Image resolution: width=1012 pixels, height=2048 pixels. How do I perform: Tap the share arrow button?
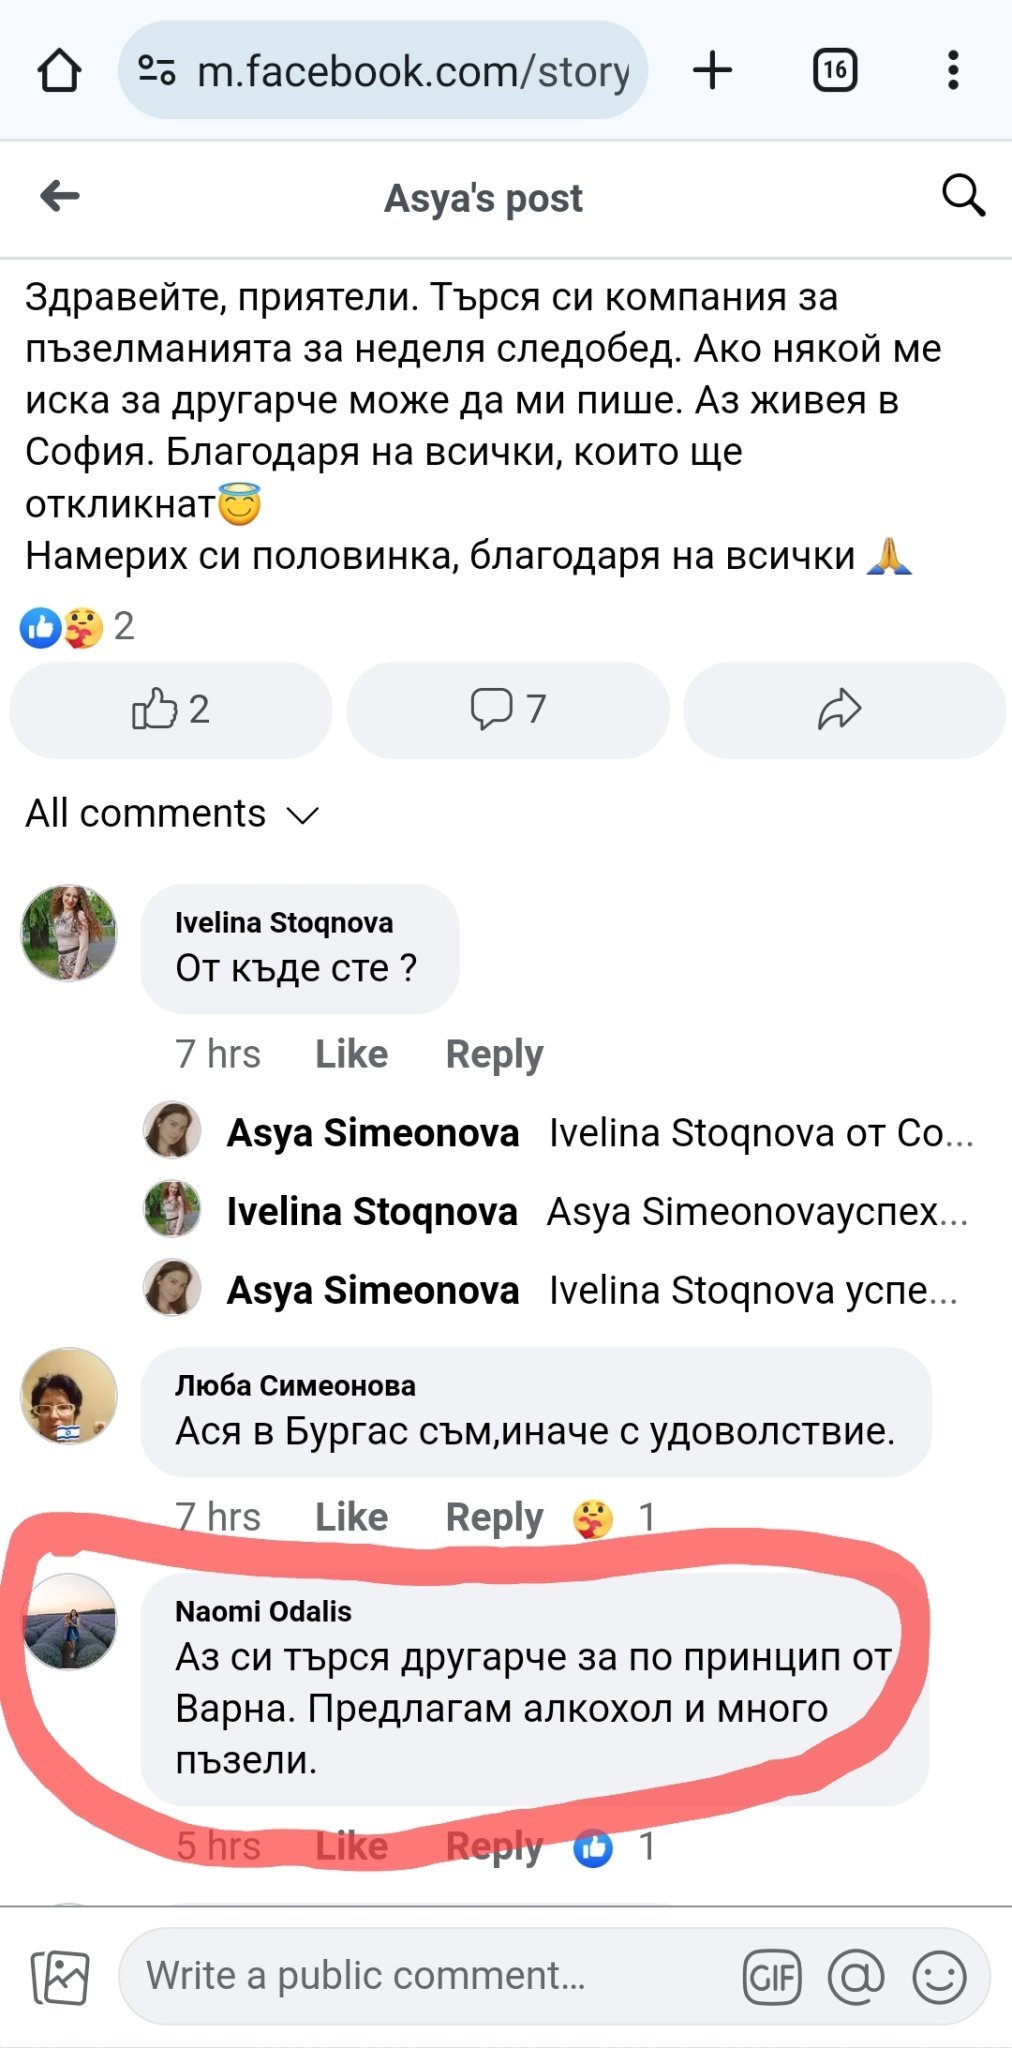tap(843, 710)
